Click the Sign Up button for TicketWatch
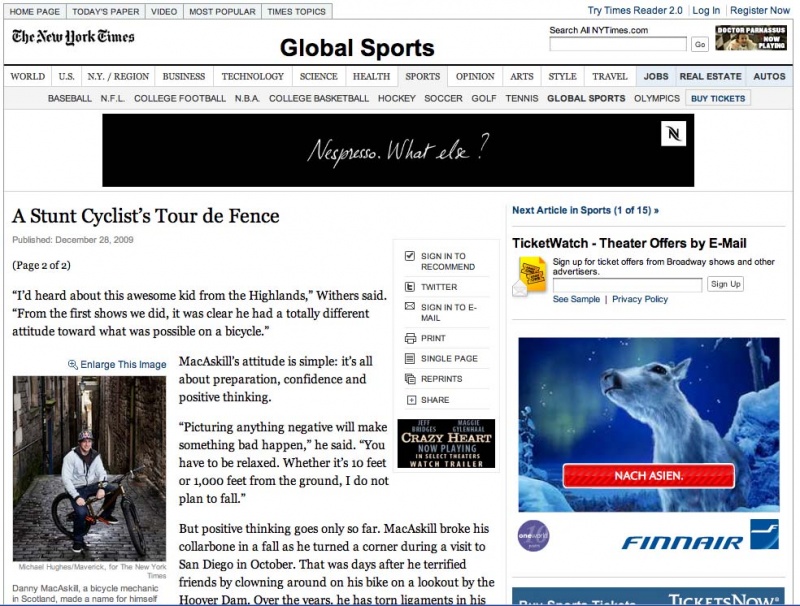This screenshot has width=800, height=606. tap(726, 284)
